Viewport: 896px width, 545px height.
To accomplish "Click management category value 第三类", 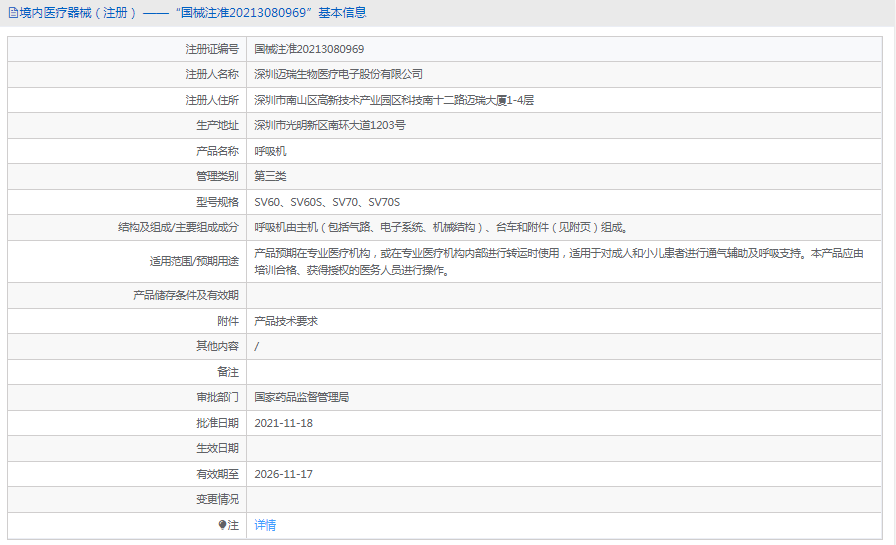I will pos(270,176).
